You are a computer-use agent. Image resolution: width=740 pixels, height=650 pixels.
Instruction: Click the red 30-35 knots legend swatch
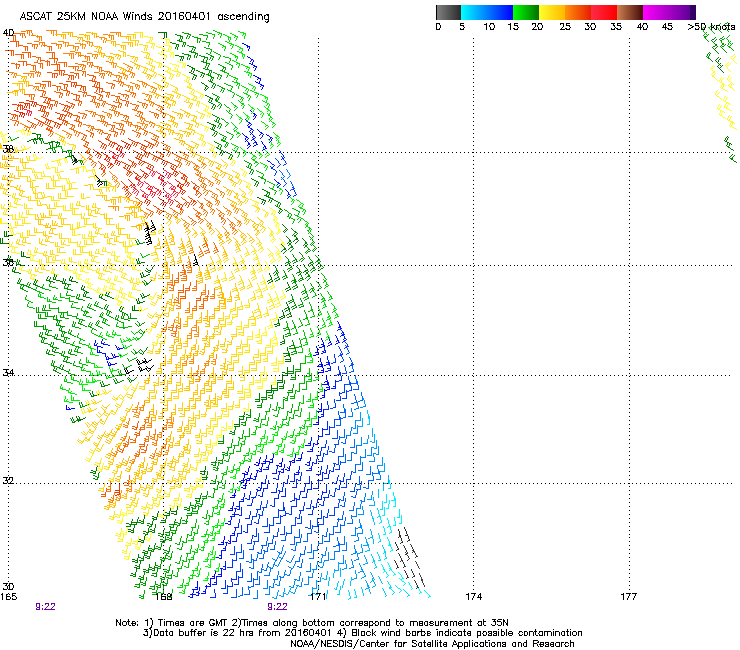click(x=604, y=12)
